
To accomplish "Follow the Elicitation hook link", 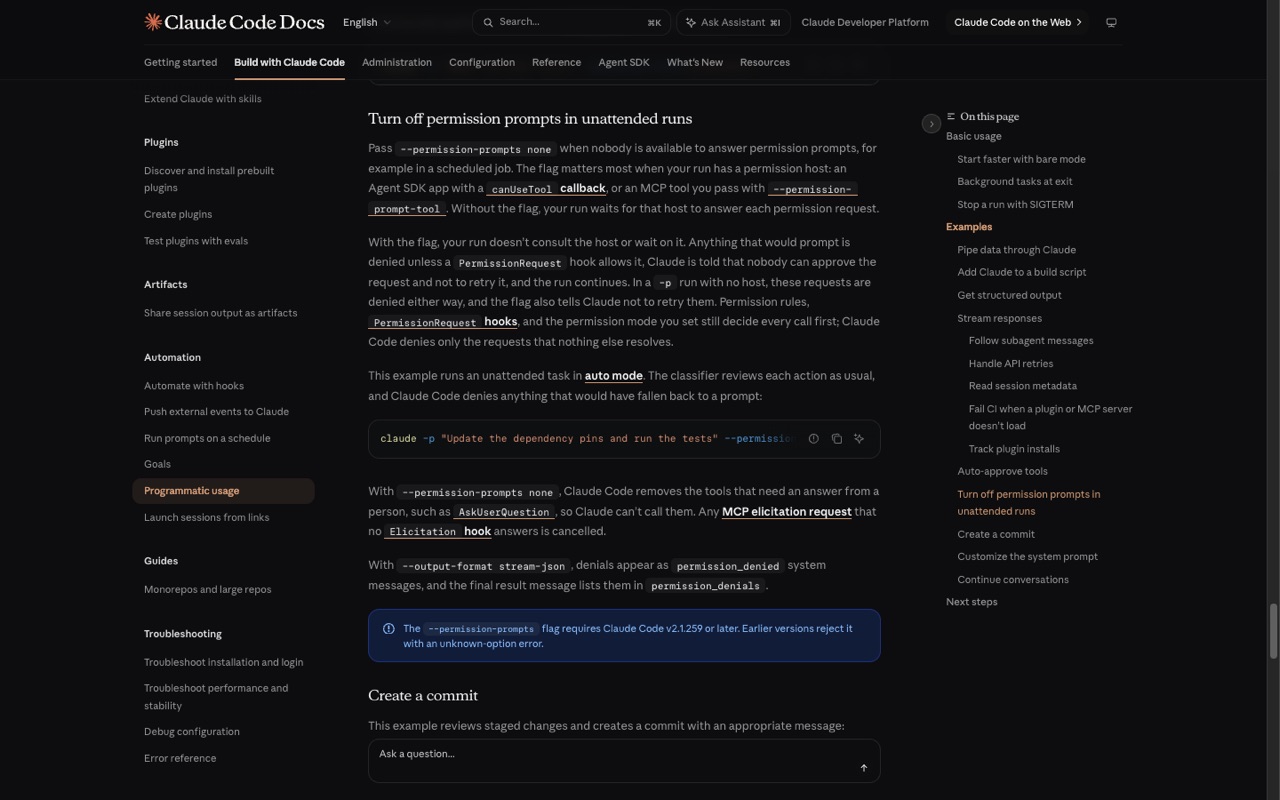I will (x=438, y=531).
